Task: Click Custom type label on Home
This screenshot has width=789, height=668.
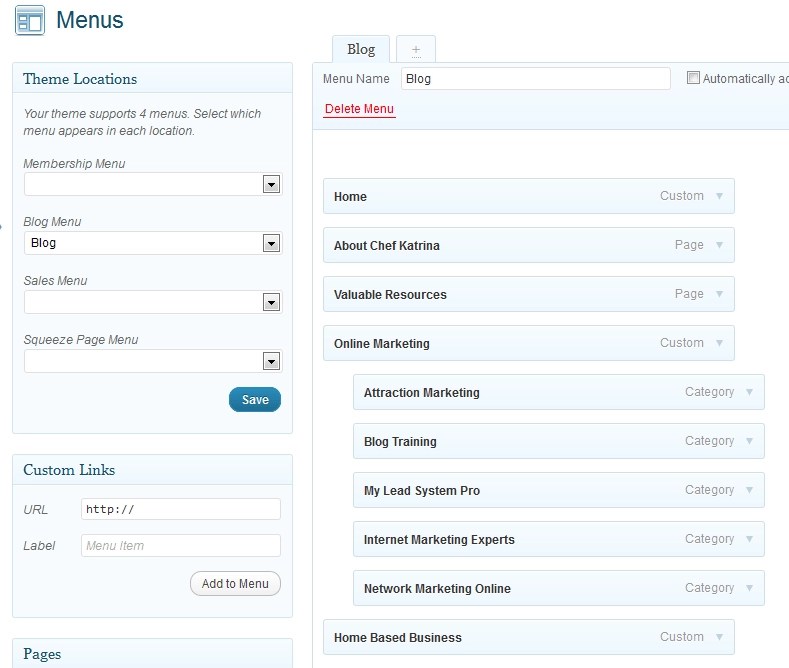Action: click(x=682, y=196)
